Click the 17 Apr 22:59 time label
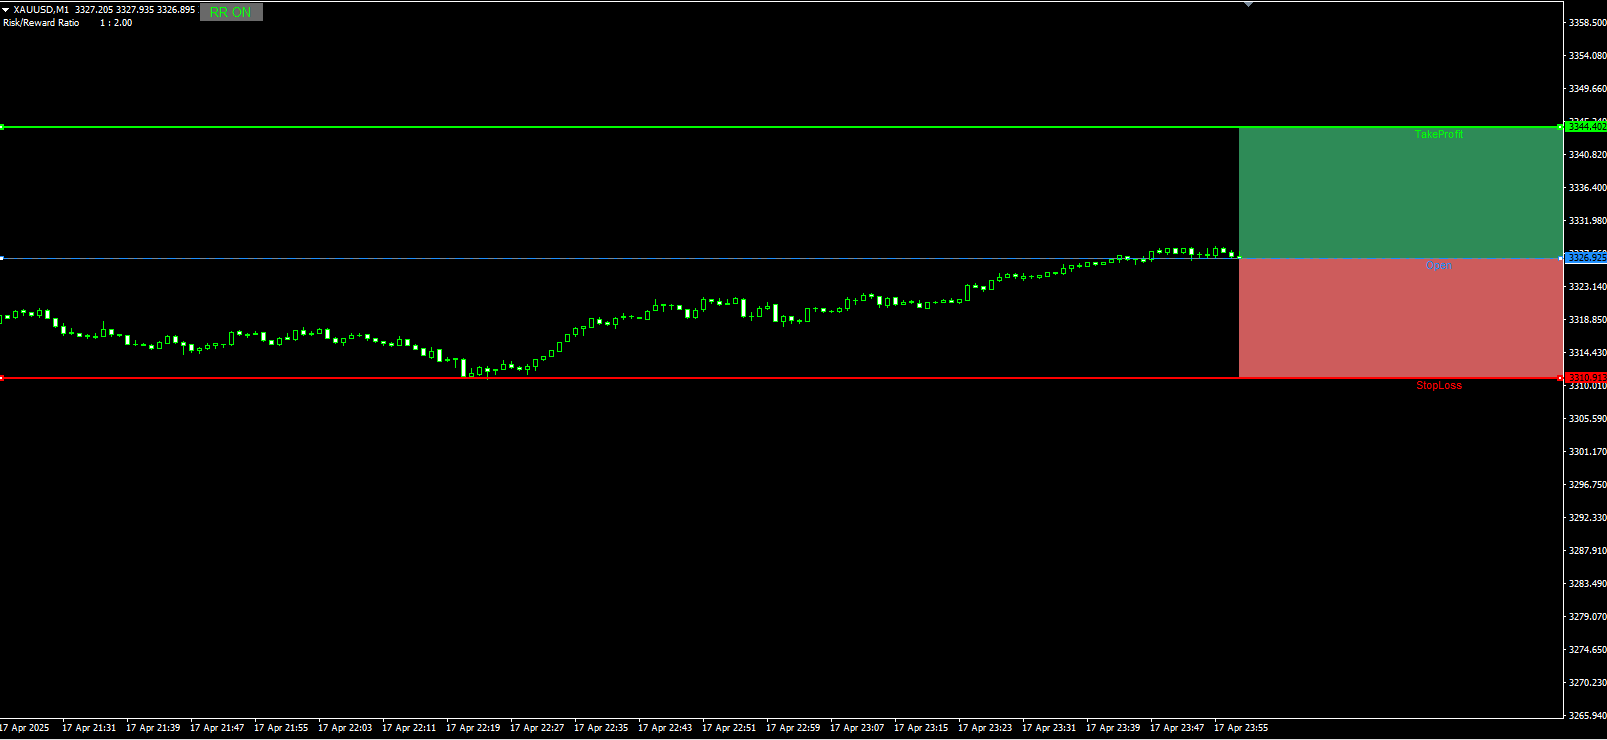 pyautogui.click(x=793, y=728)
